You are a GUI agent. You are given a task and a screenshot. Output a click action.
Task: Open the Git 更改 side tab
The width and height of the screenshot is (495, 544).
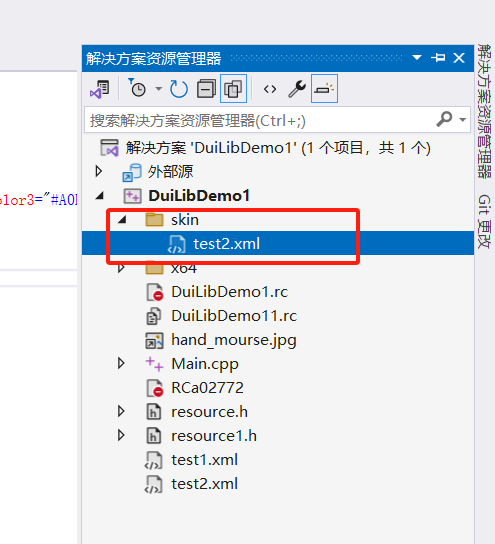484,221
